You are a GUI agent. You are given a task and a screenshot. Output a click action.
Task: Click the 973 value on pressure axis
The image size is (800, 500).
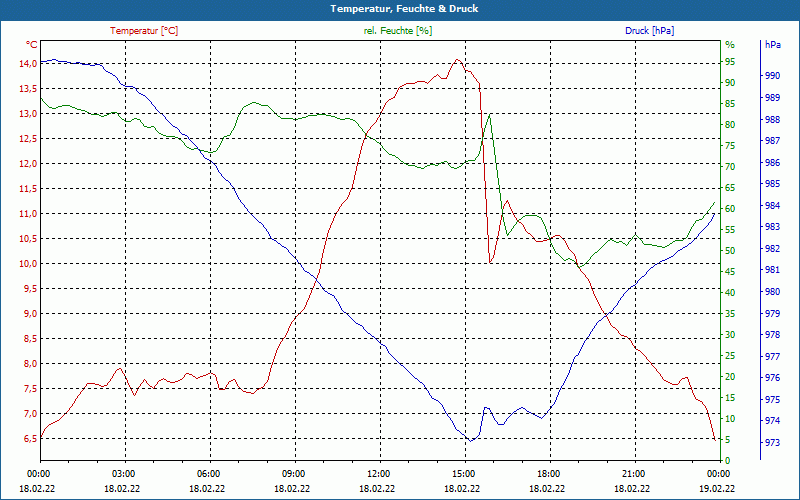click(772, 442)
